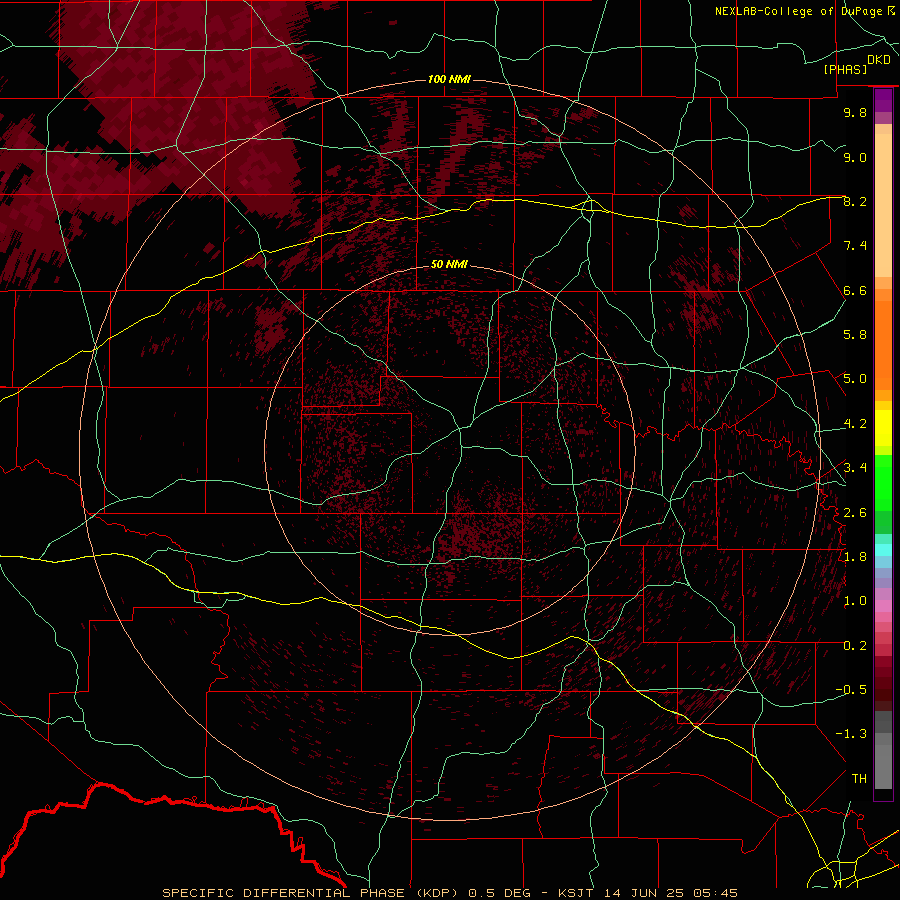The image size is (900, 900).
Task: Click the 50 NMI range ring label
Action: coord(449,264)
